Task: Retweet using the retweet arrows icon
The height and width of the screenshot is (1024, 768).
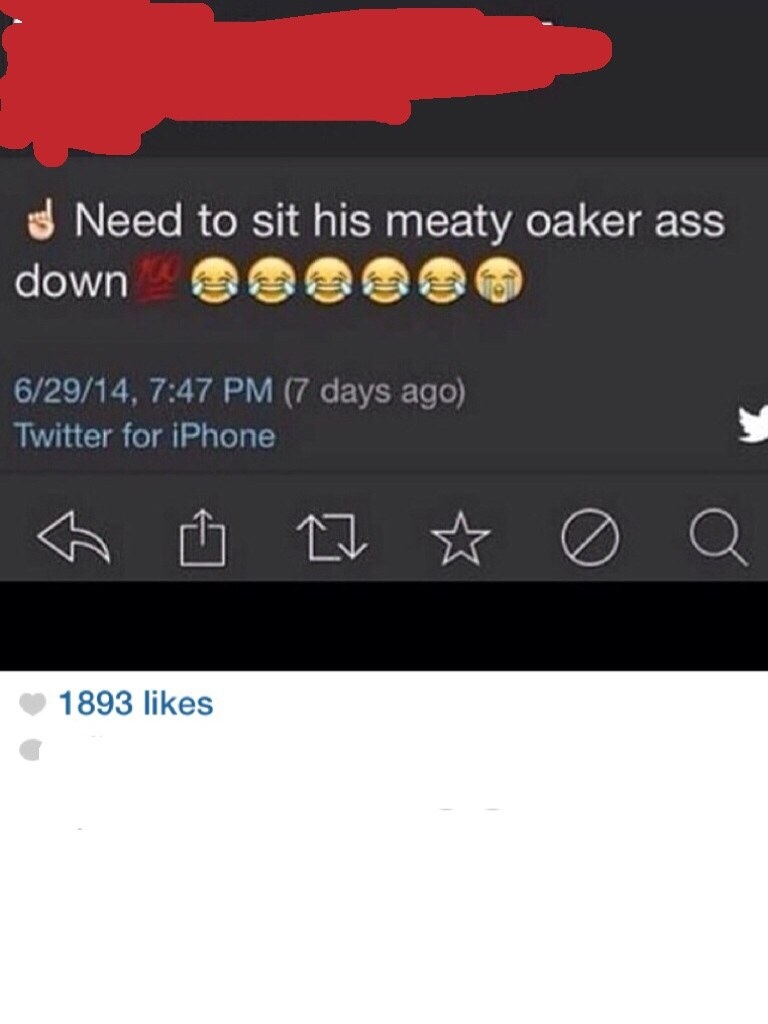Action: [332, 539]
